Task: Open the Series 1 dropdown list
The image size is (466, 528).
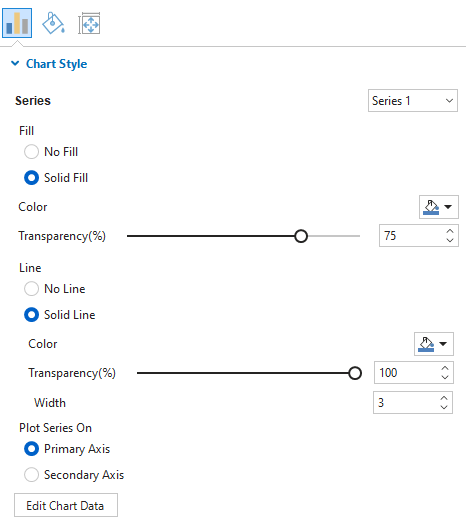Action: [413, 100]
